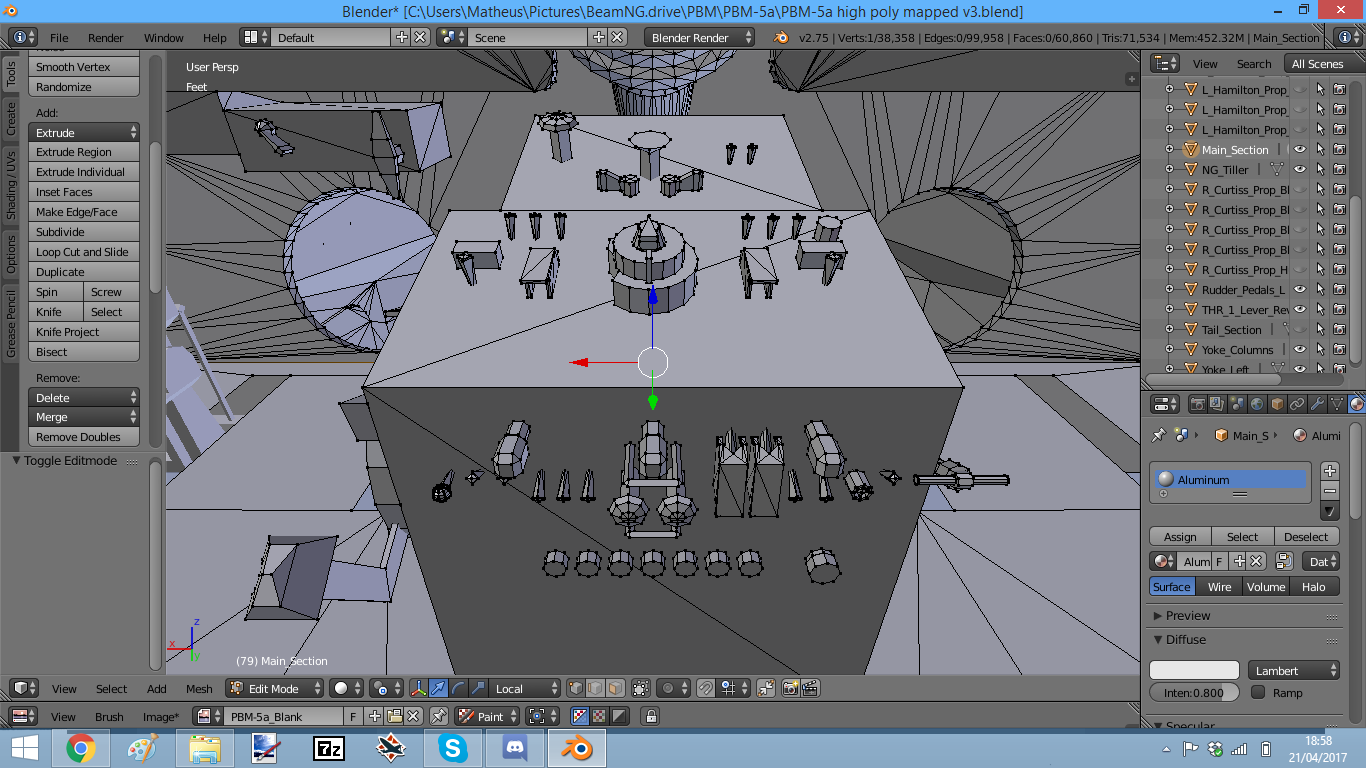
Task: Click the diffuse color swatch
Action: [1194, 670]
